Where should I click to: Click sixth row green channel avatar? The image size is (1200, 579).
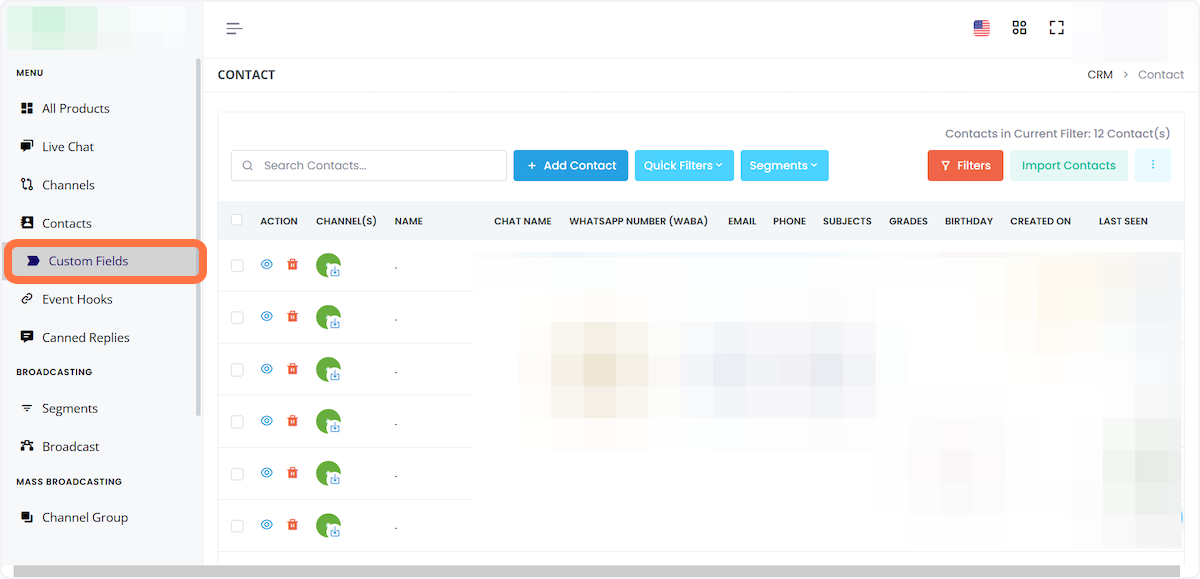(x=329, y=525)
